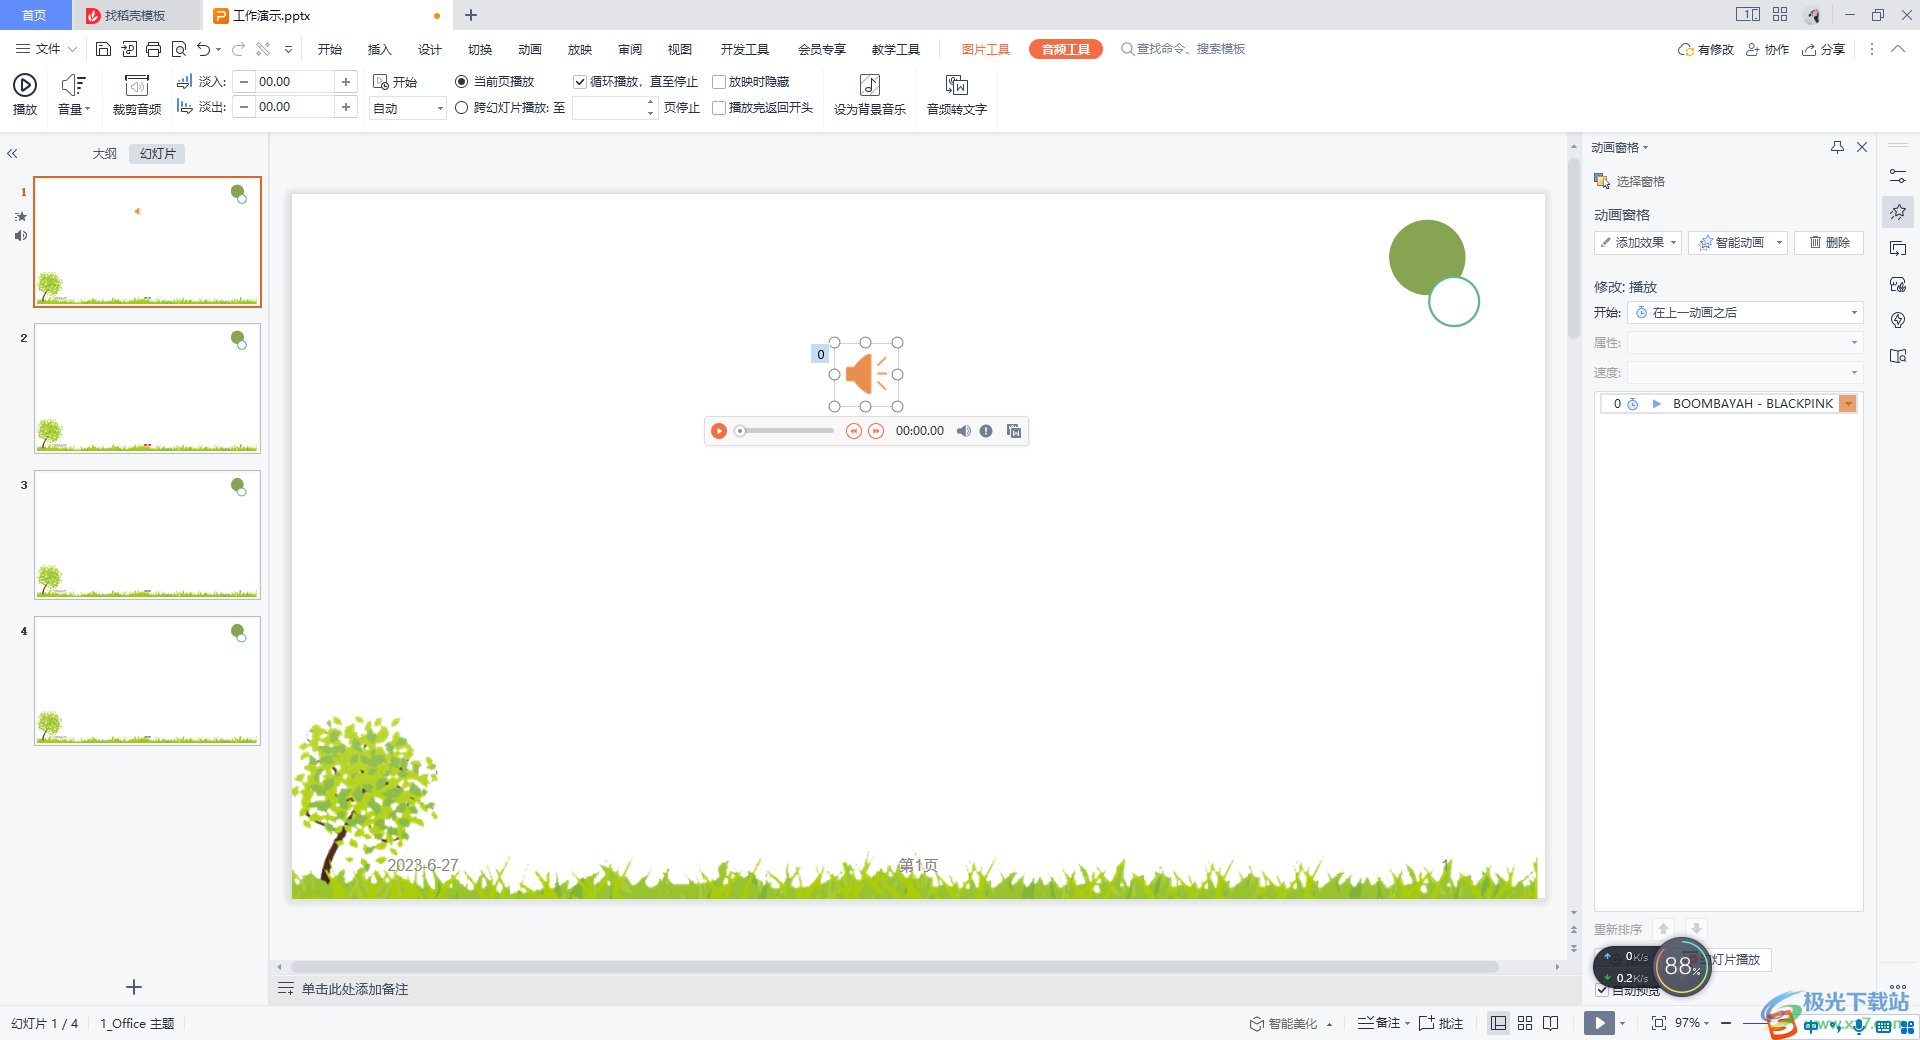Switch to slide sorter view
Image resolution: width=1920 pixels, height=1040 pixels.
pos(1525,1023)
